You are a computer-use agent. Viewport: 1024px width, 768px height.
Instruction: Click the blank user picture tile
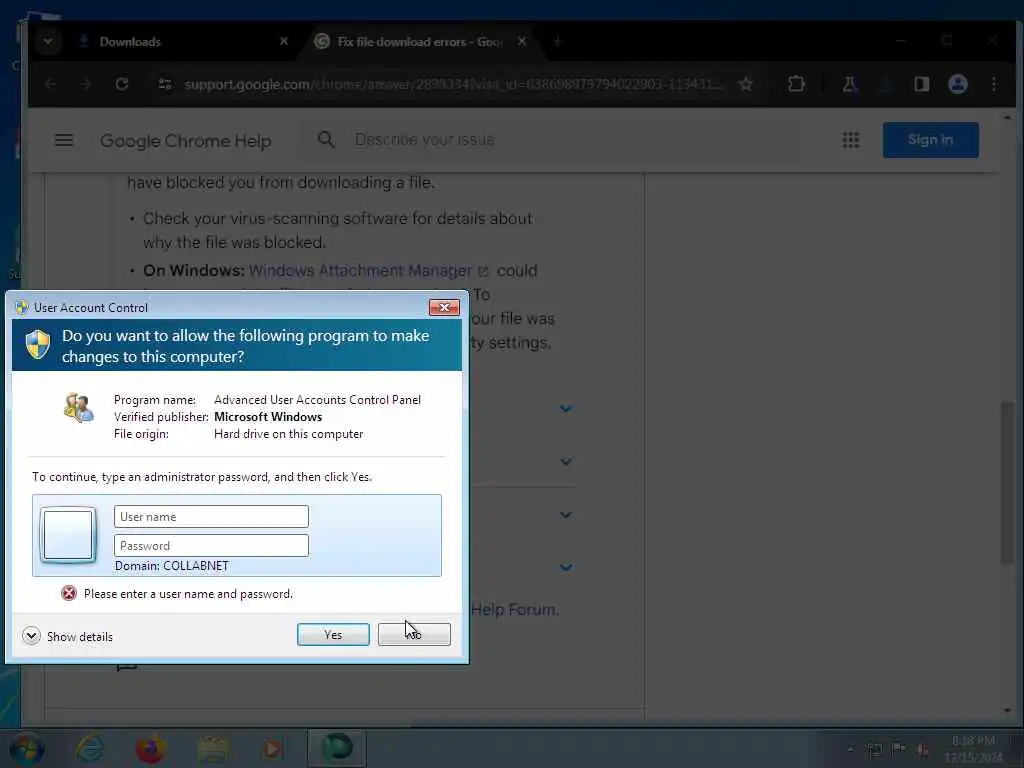tap(68, 536)
